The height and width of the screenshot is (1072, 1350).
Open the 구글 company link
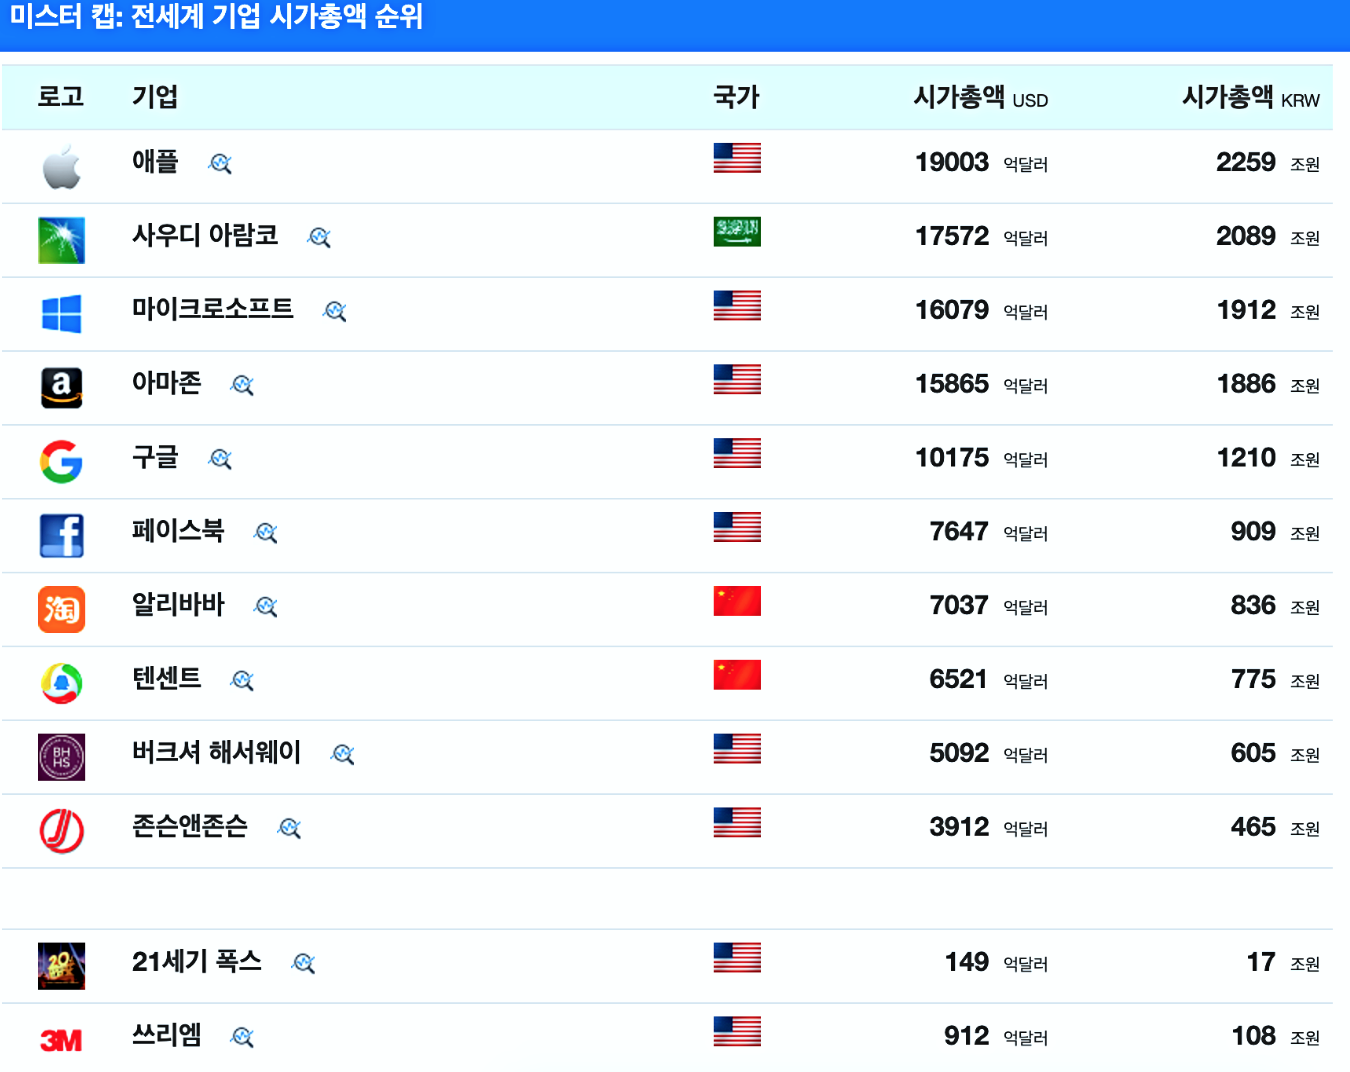155,457
